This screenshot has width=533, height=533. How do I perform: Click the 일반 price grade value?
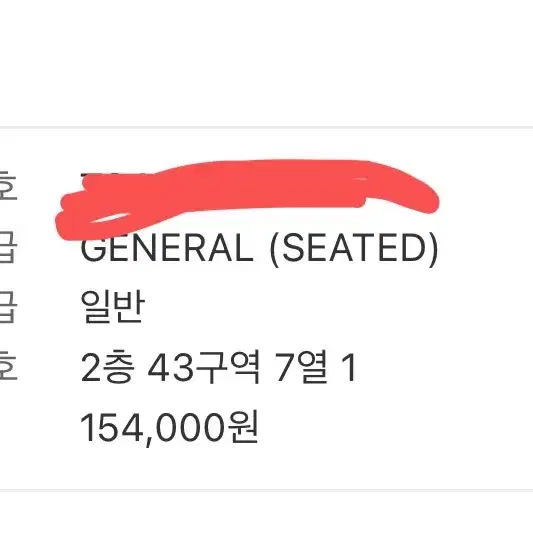pos(113,307)
